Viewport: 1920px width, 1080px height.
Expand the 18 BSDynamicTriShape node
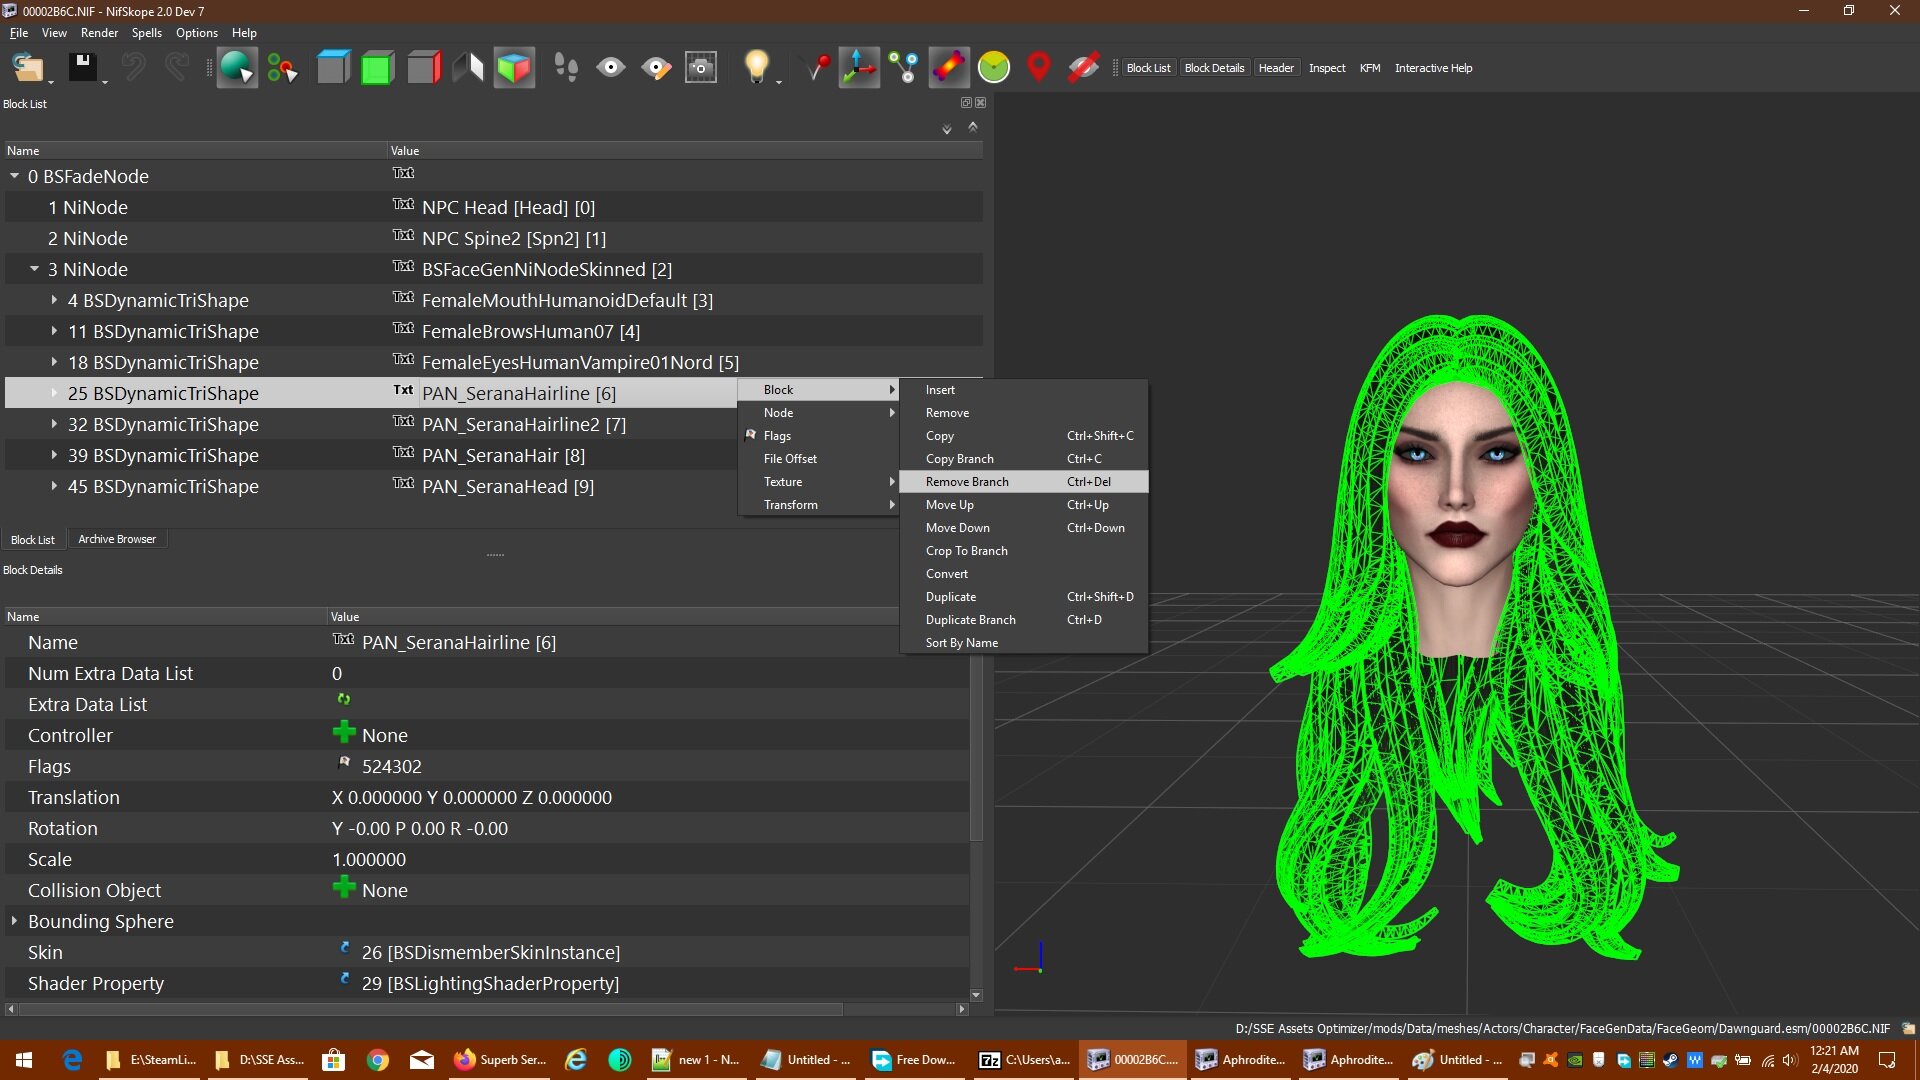(54, 362)
